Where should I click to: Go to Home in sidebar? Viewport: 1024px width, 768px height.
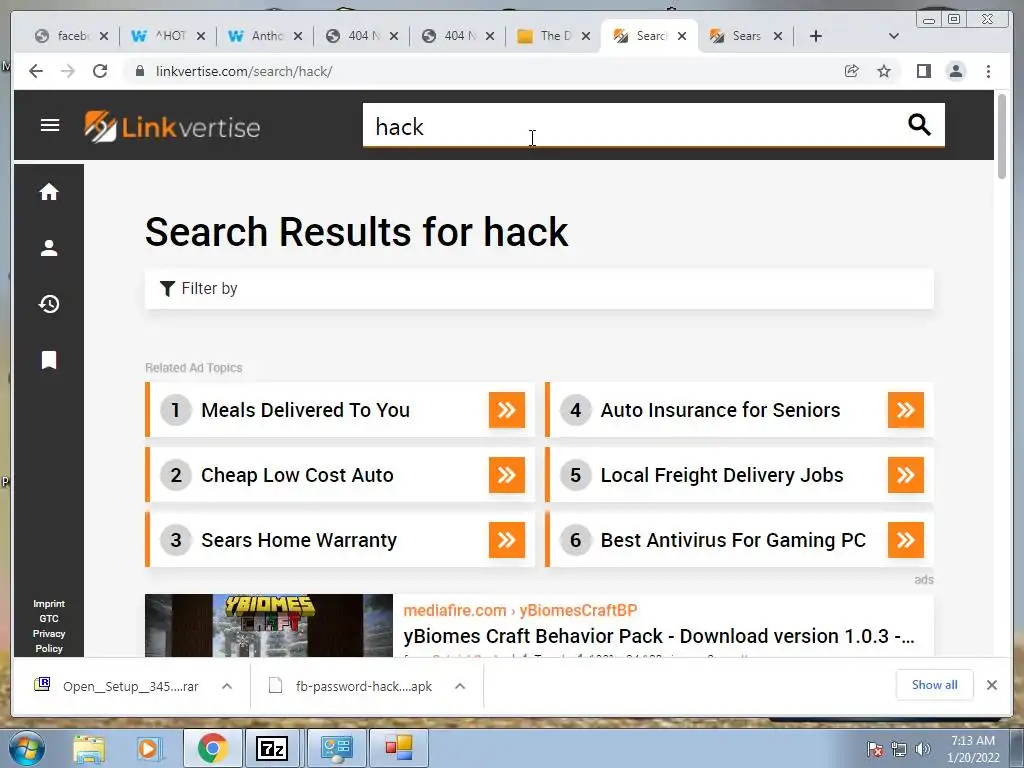click(49, 192)
